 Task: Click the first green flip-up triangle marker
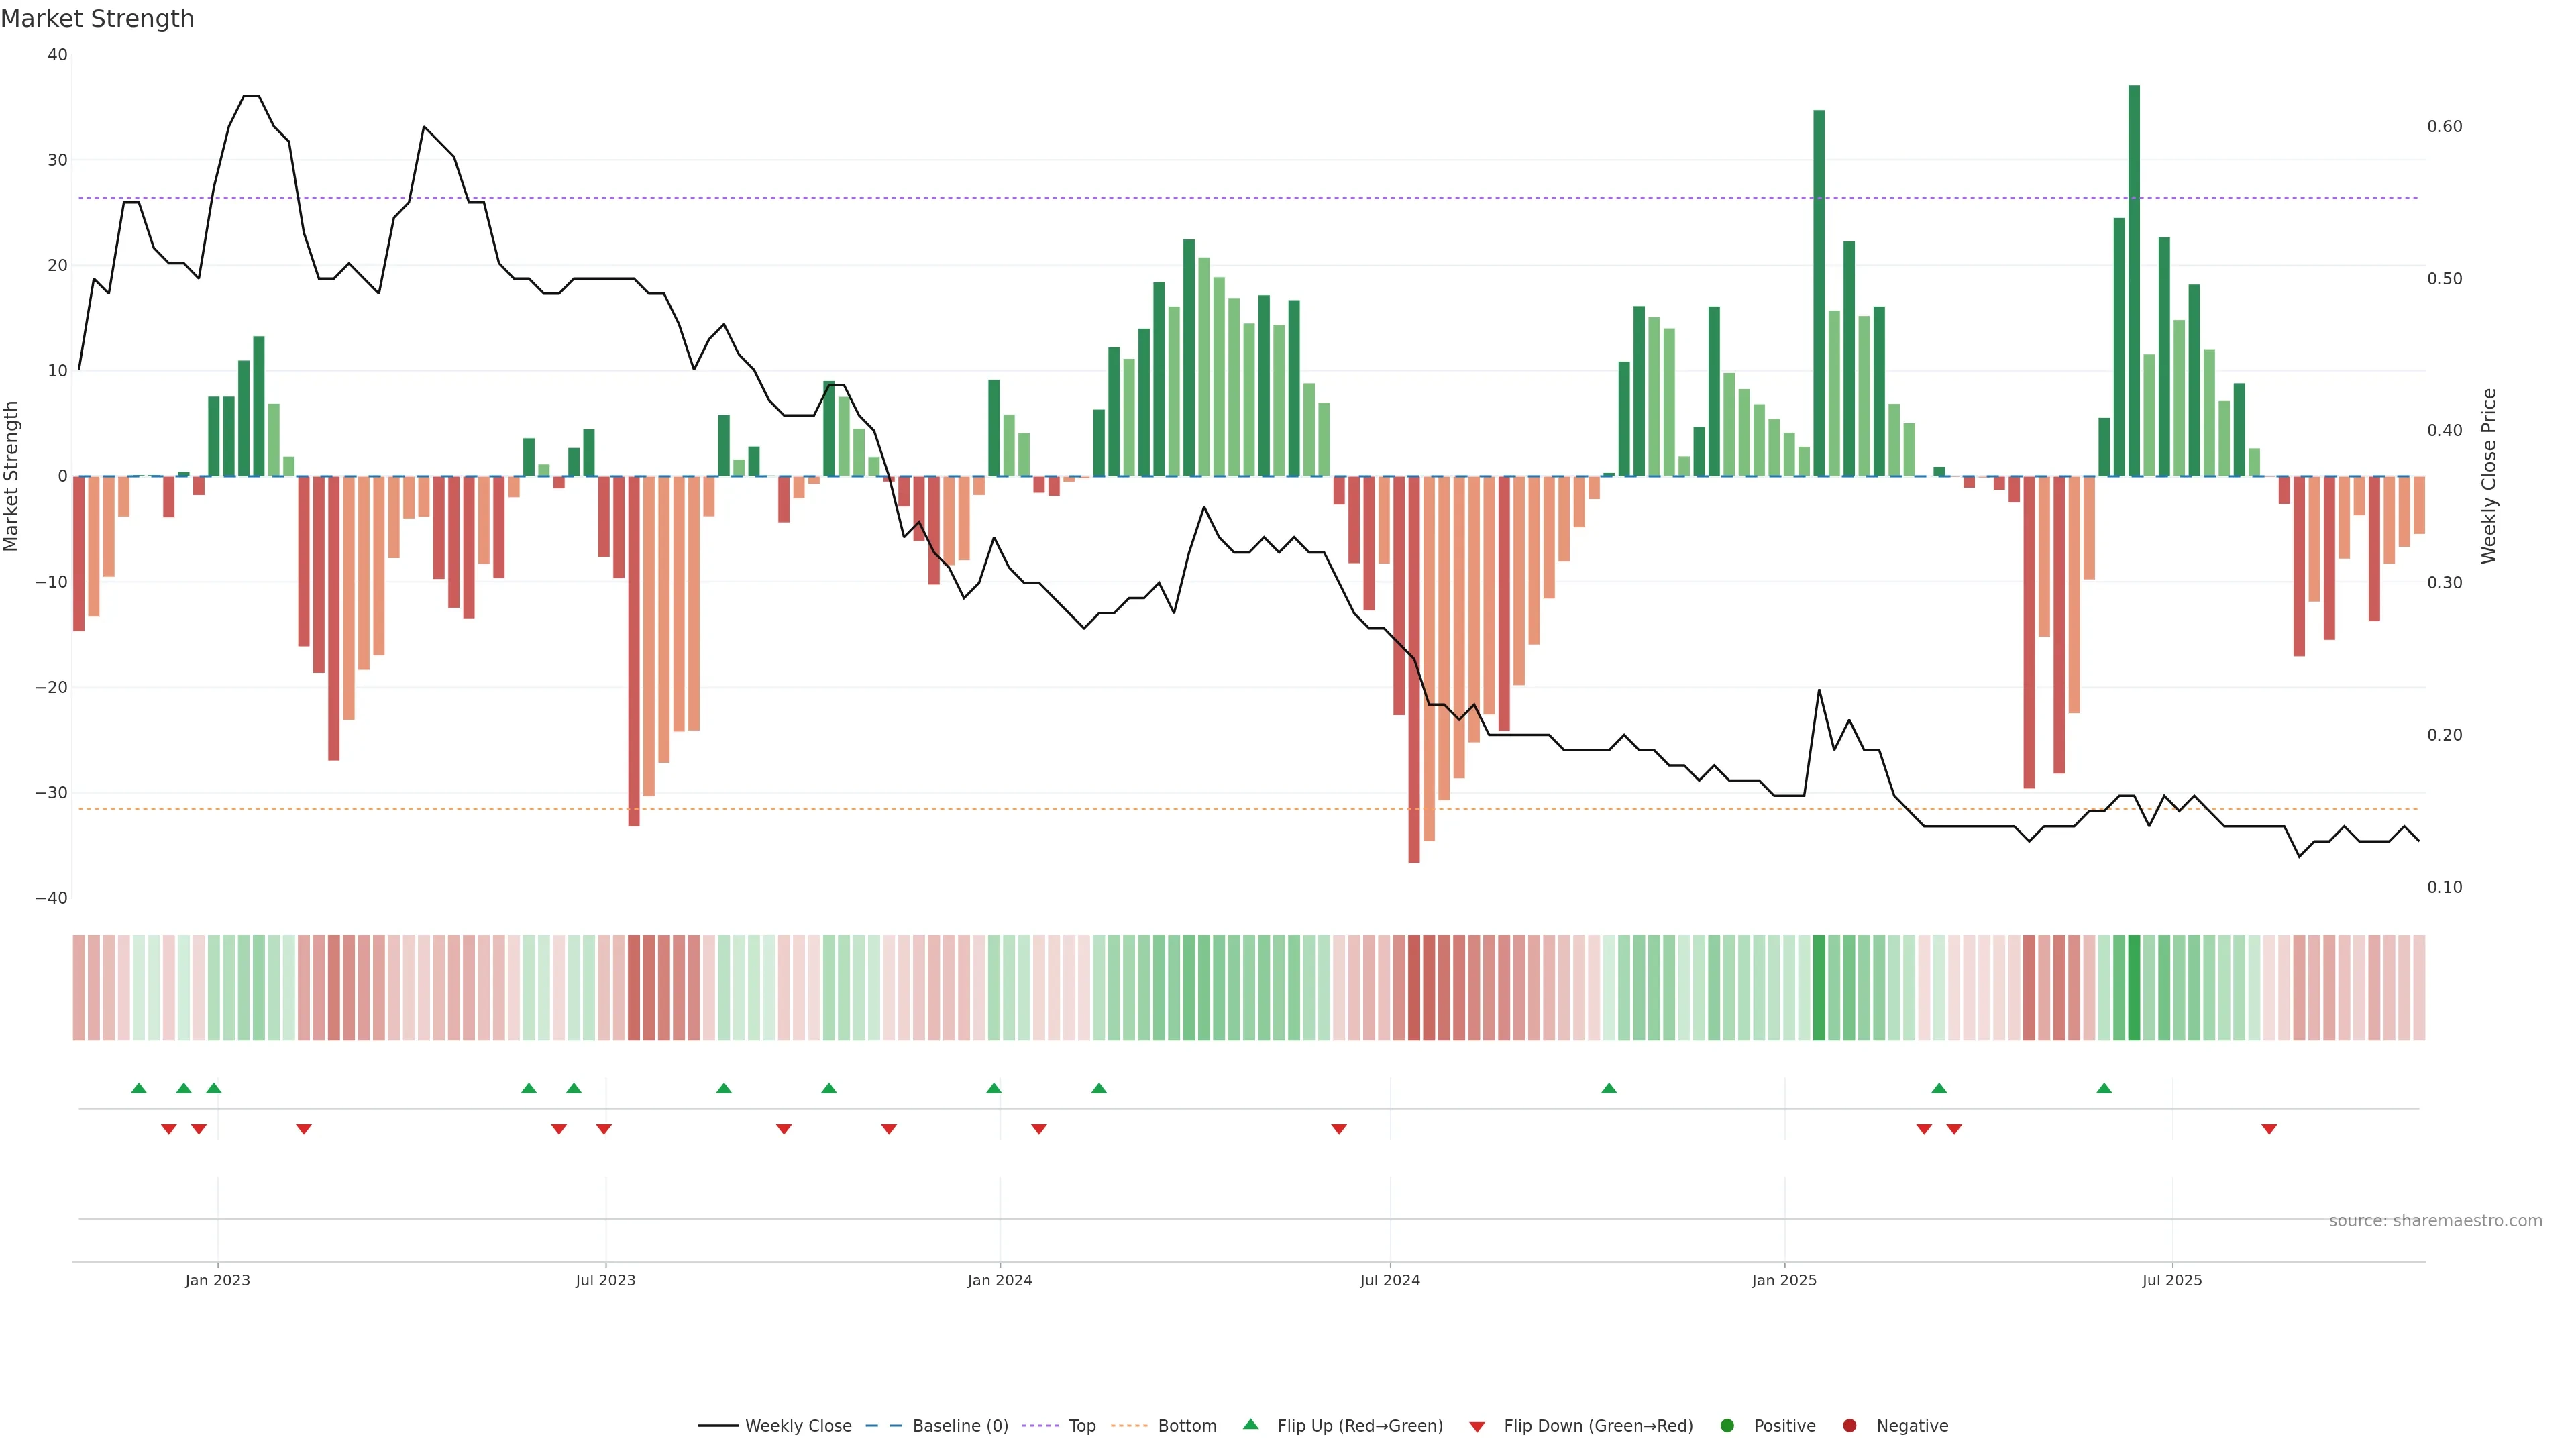139,1088
